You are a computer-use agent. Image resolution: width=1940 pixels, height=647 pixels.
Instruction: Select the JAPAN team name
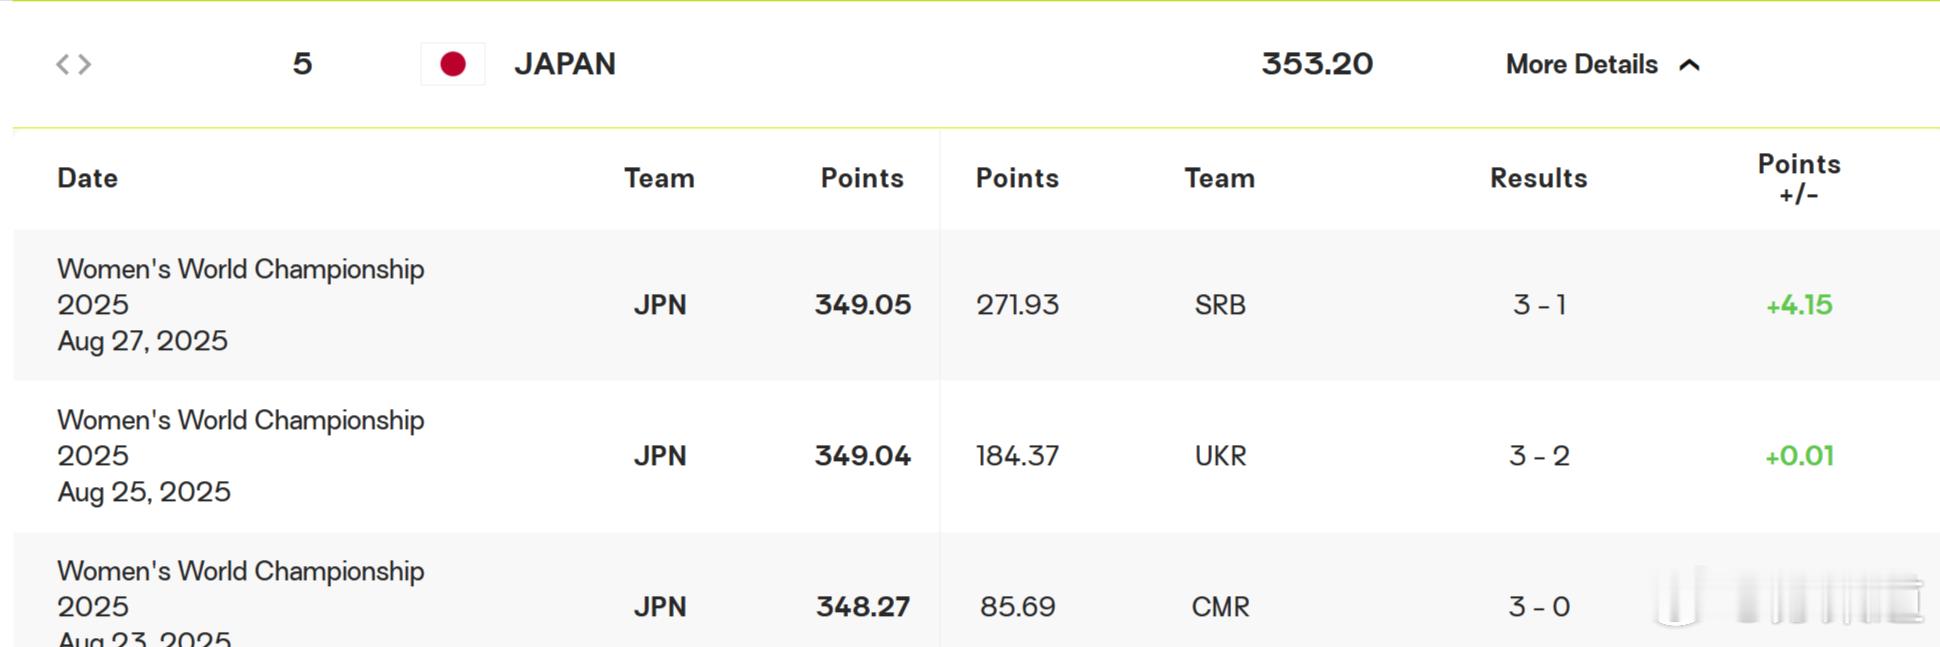565,64
